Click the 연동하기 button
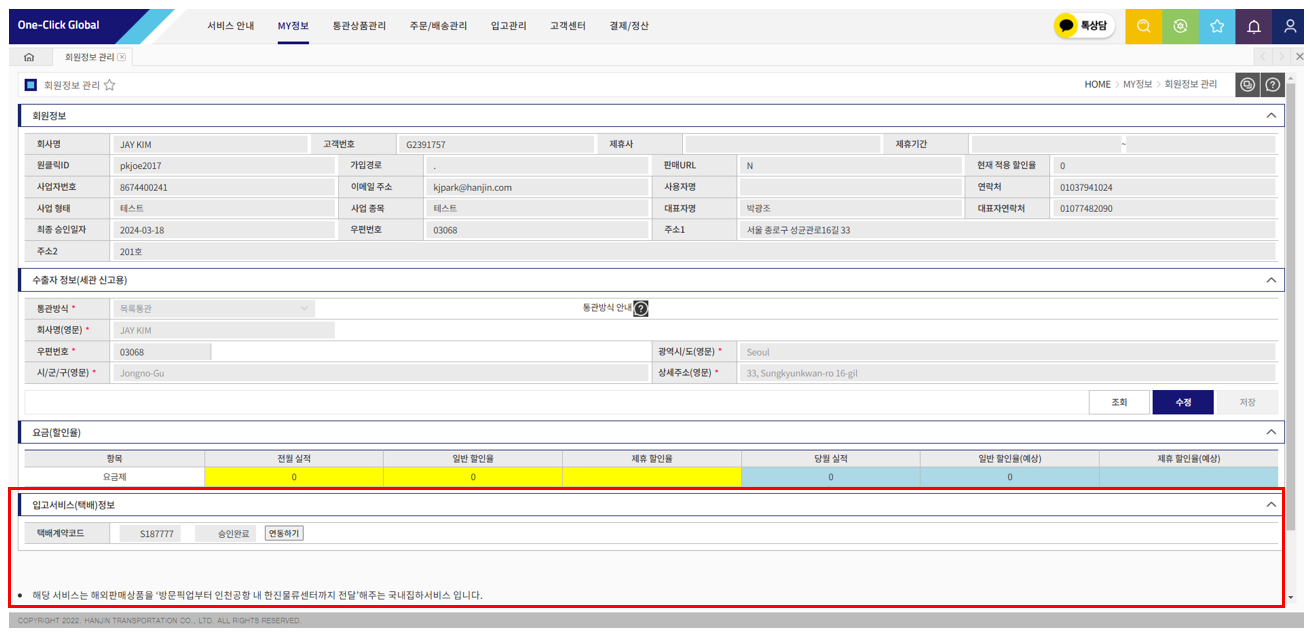Screen dimensions: 1310x634 [284, 533]
